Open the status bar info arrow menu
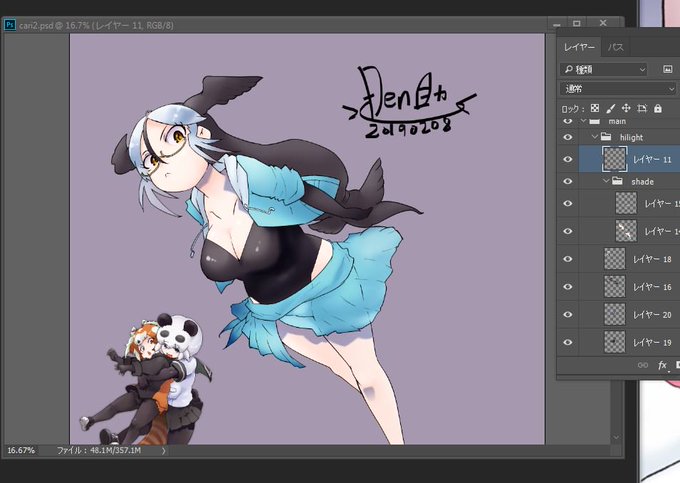 [163, 451]
